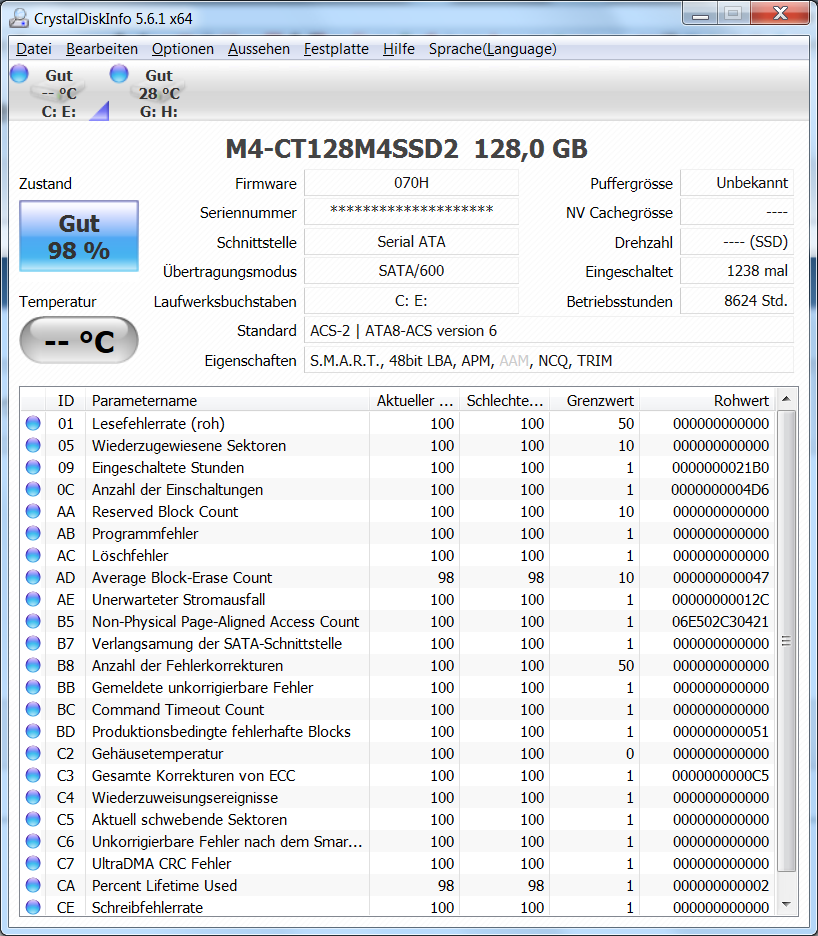Click the Rohwert column header
818x936 pixels.
(707, 401)
